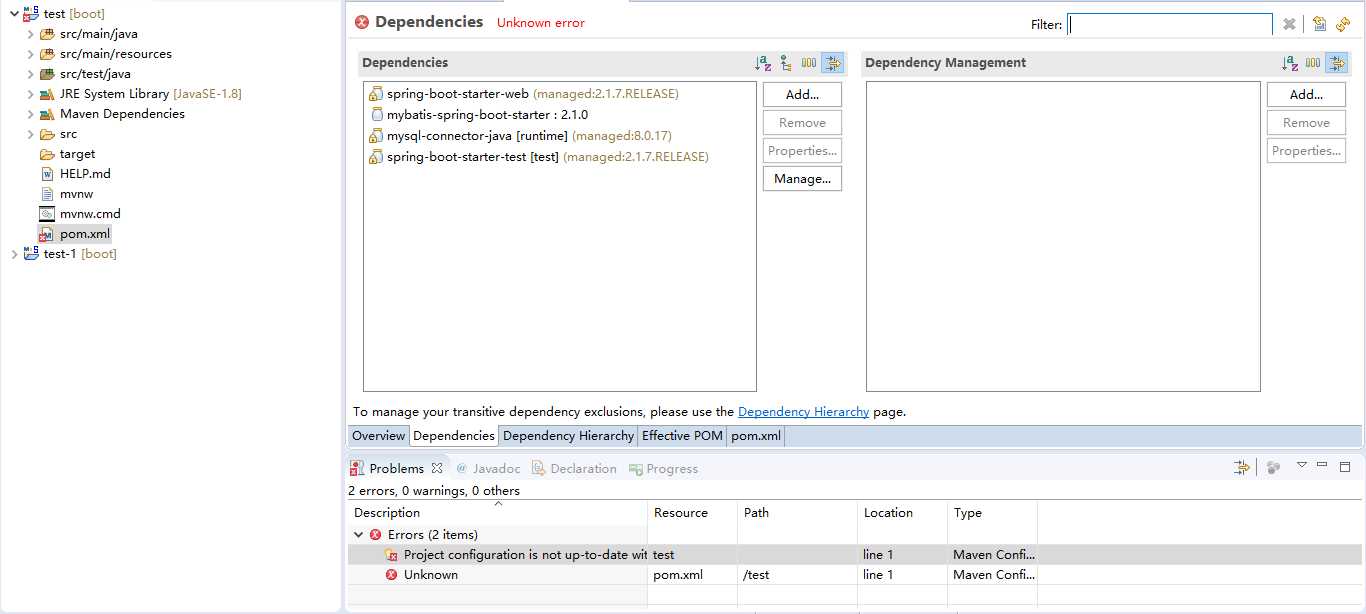Click the grey Focus on Active Task icon
Viewport: 1366px width, 614px height.
pos(1273,467)
